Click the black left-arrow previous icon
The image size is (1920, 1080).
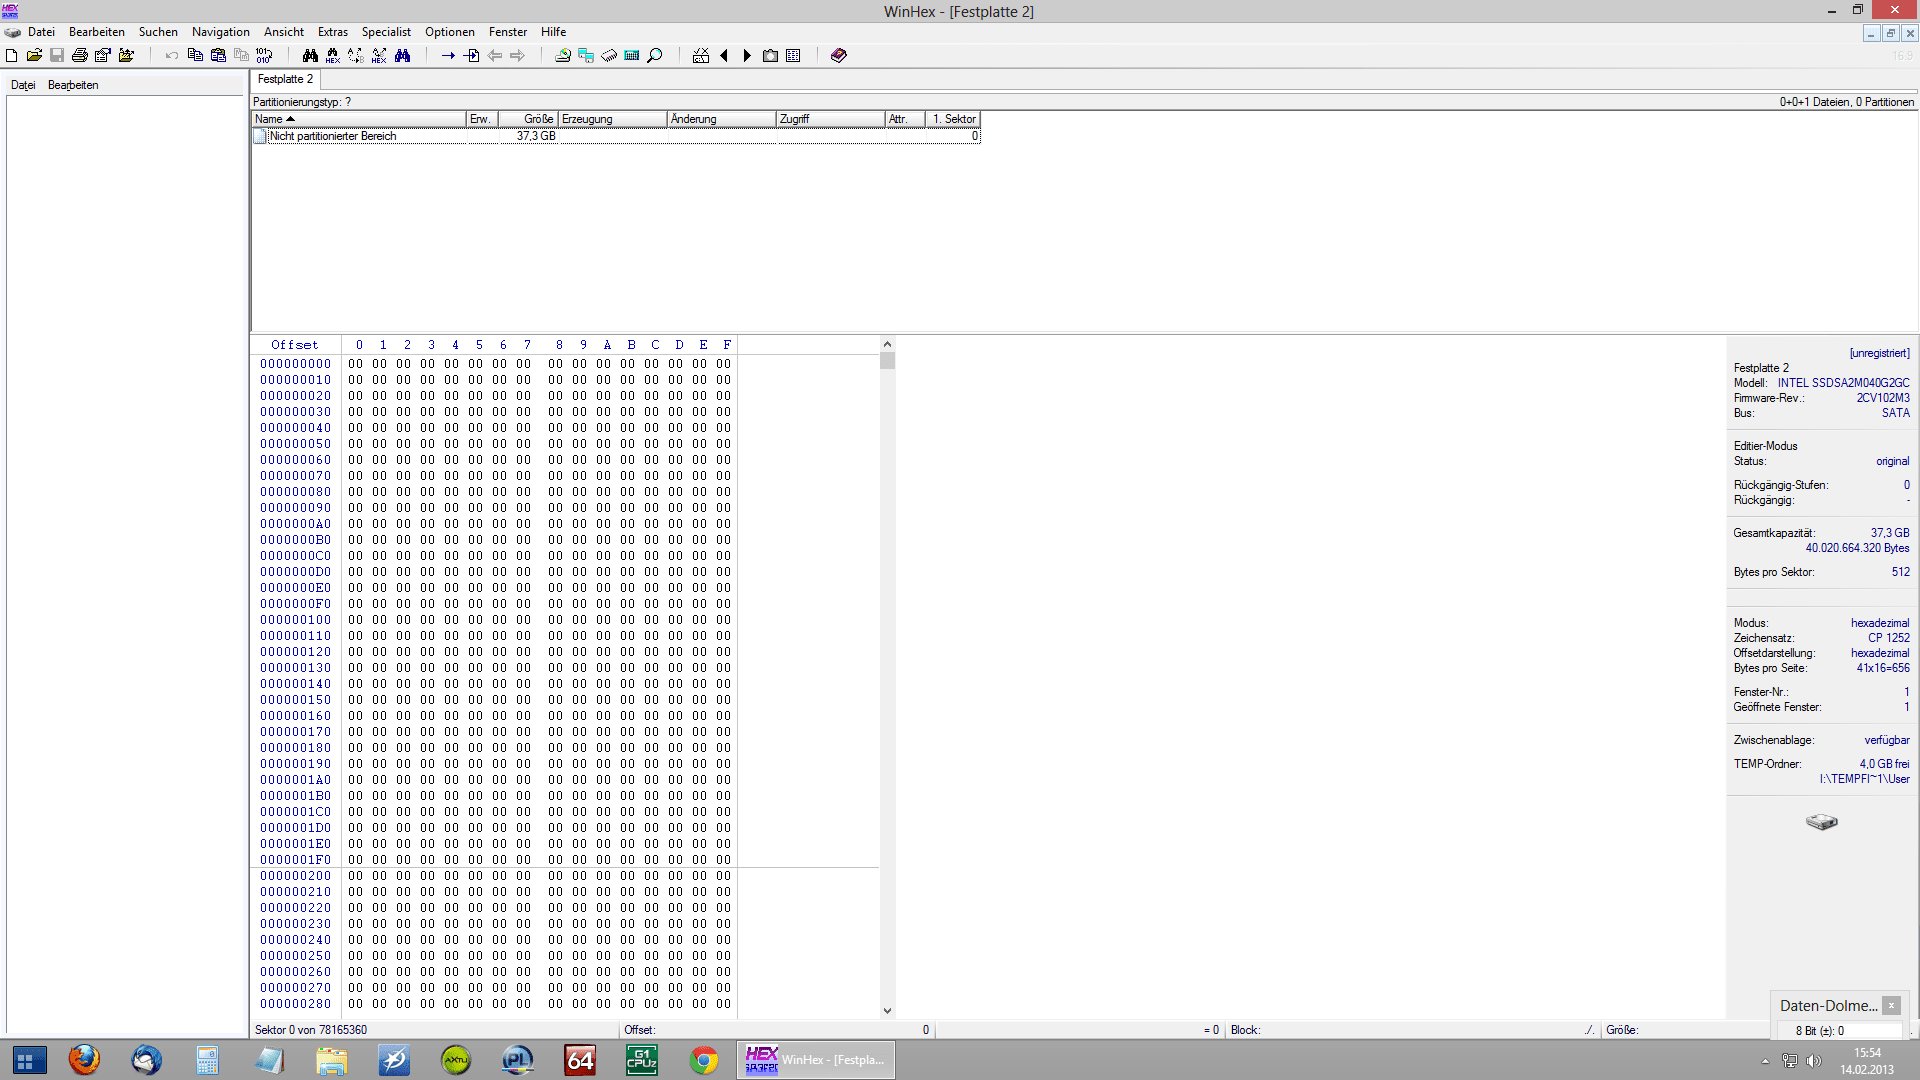click(x=724, y=56)
